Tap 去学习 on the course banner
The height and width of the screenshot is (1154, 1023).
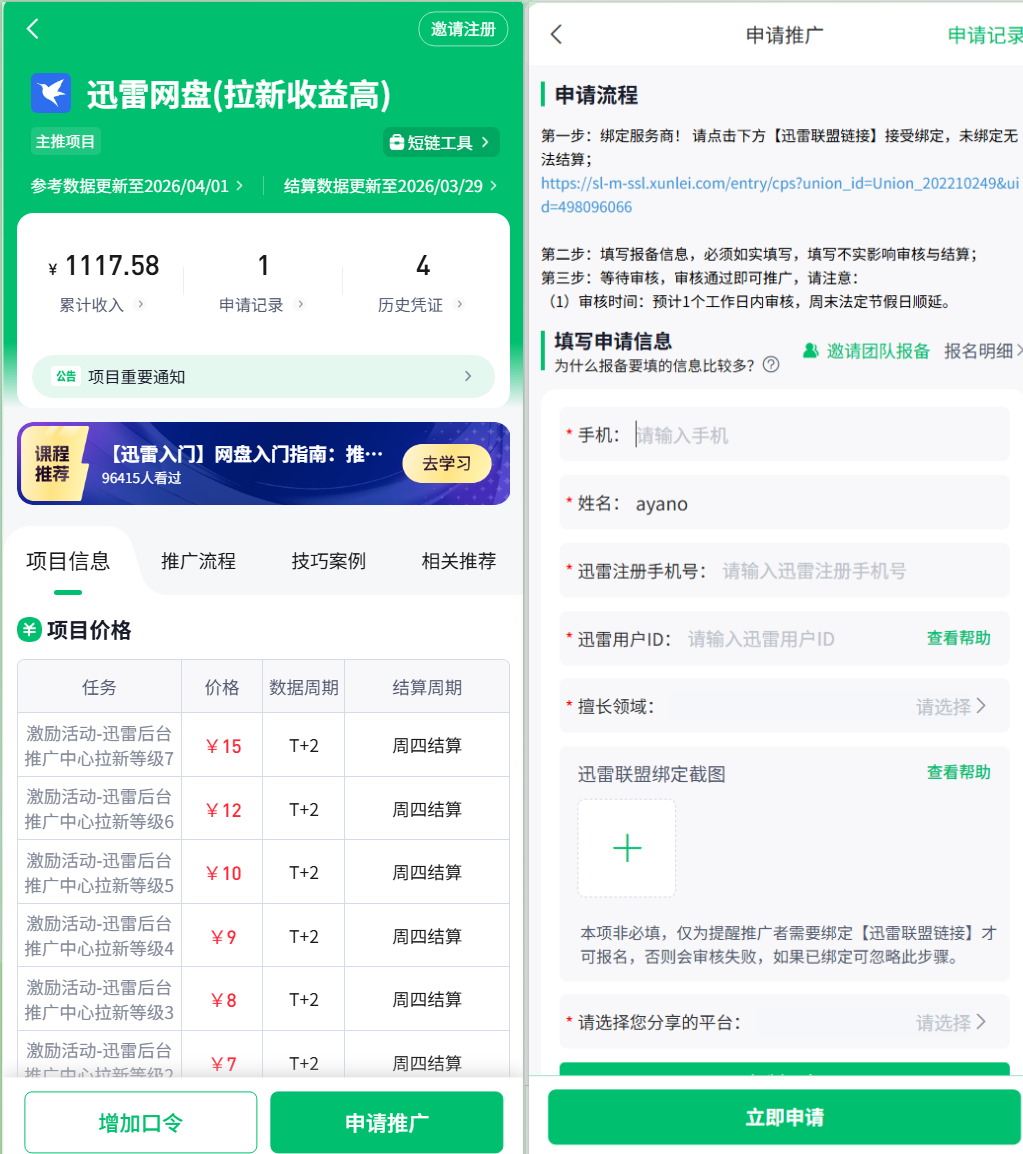click(x=447, y=463)
